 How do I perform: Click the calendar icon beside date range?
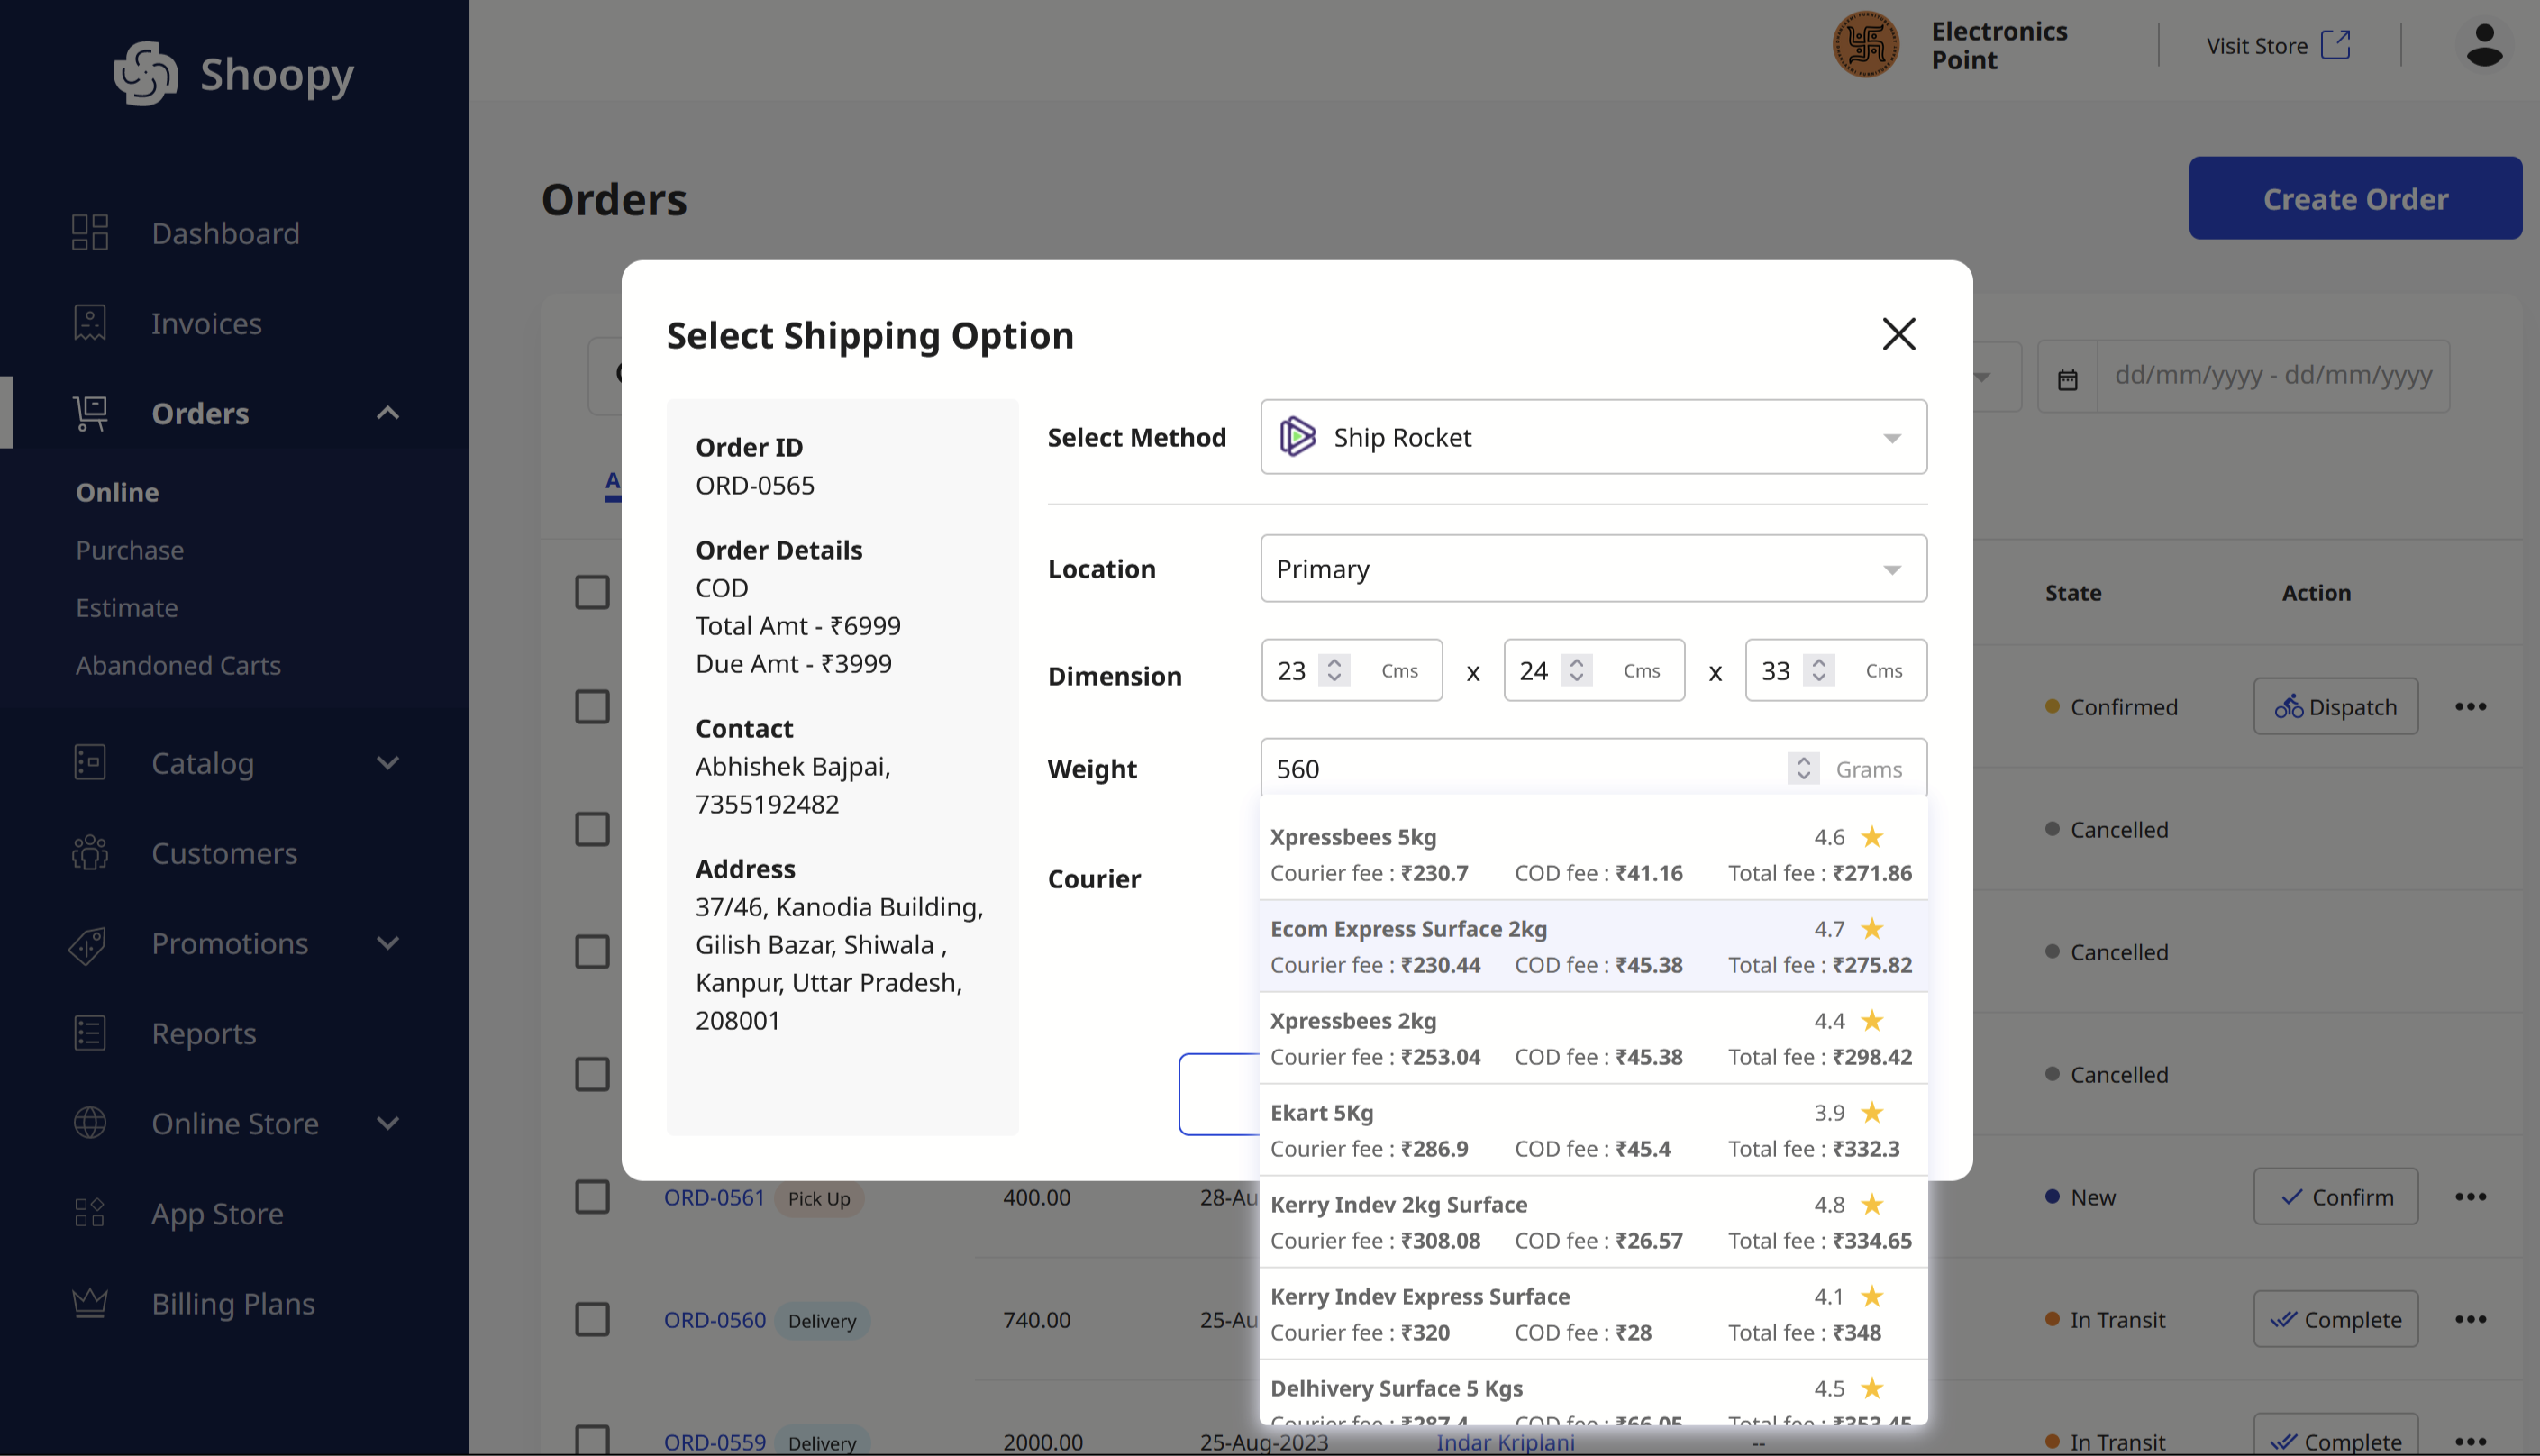(2068, 376)
